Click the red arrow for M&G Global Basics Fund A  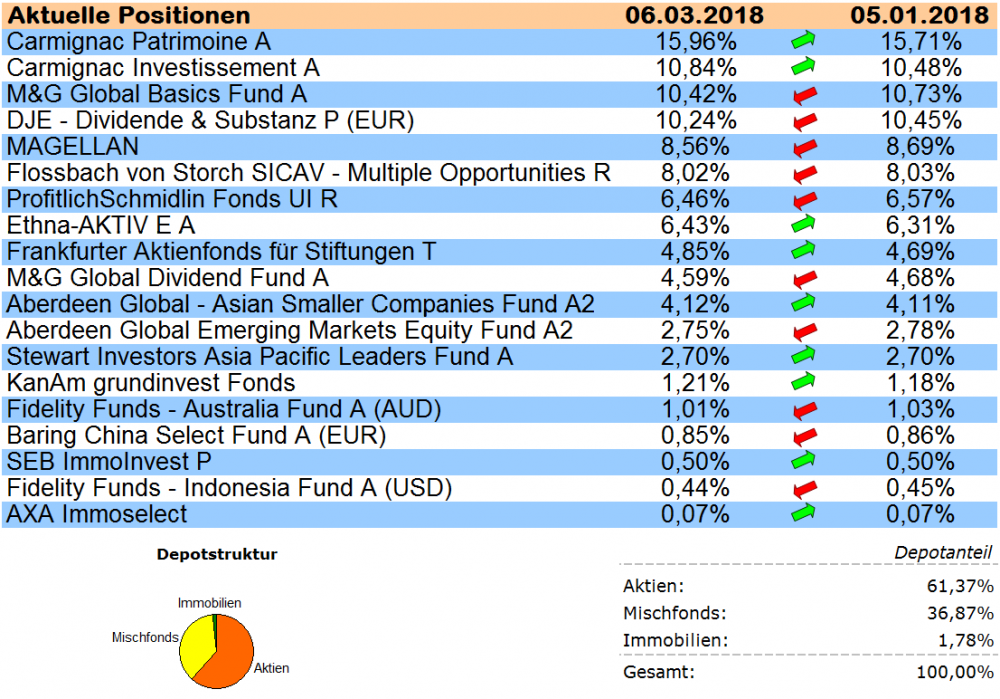coord(802,95)
